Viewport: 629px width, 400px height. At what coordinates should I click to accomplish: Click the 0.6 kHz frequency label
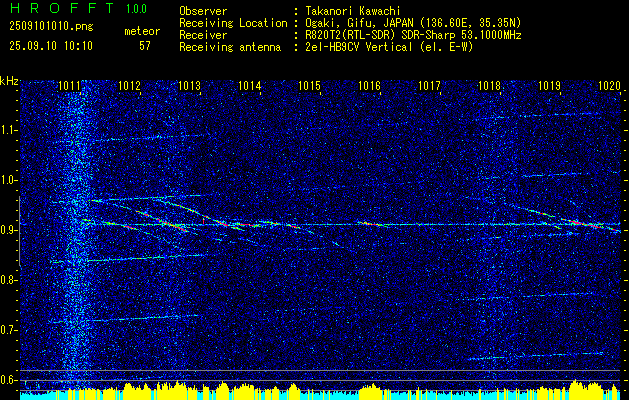tap(9, 380)
